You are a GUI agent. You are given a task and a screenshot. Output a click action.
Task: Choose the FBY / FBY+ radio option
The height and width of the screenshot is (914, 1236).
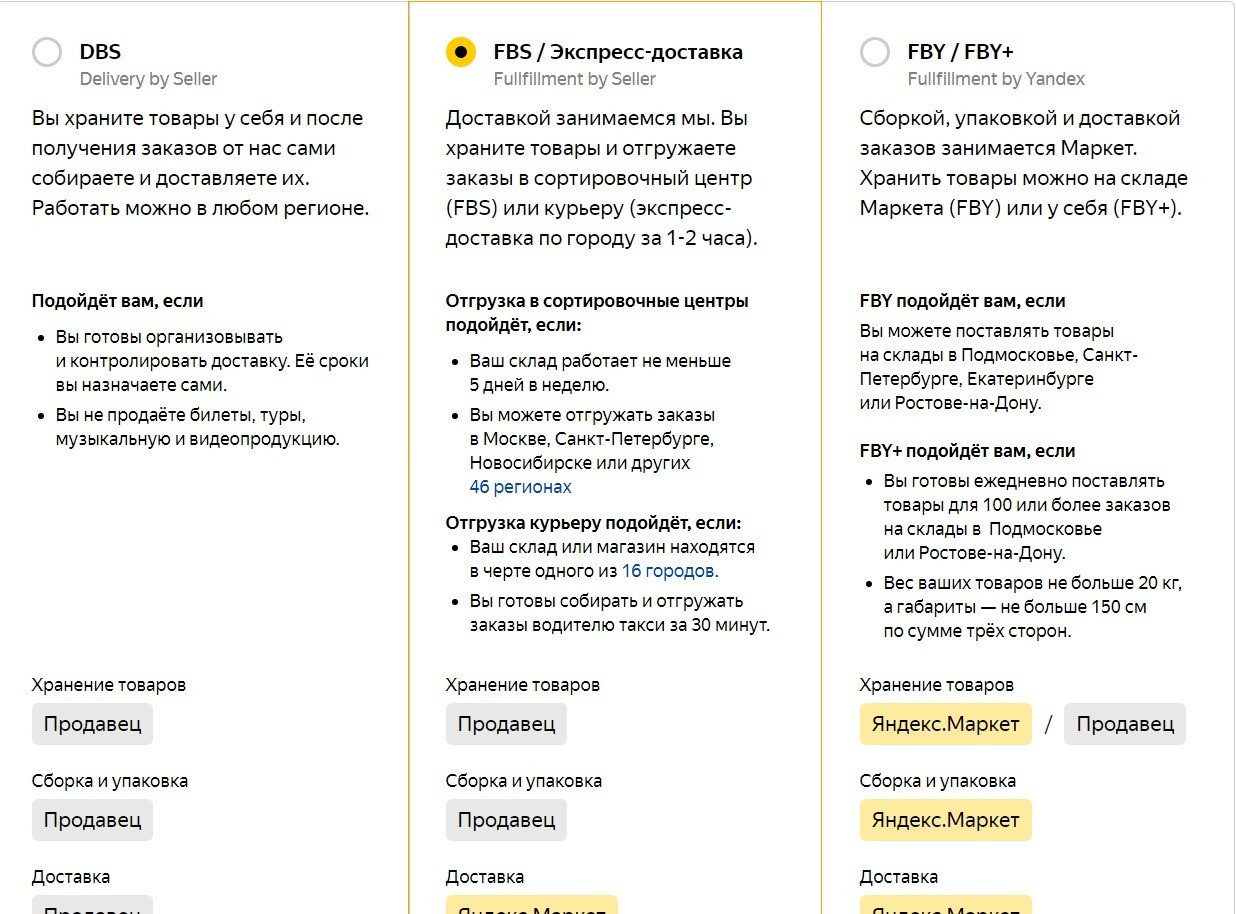(x=875, y=52)
